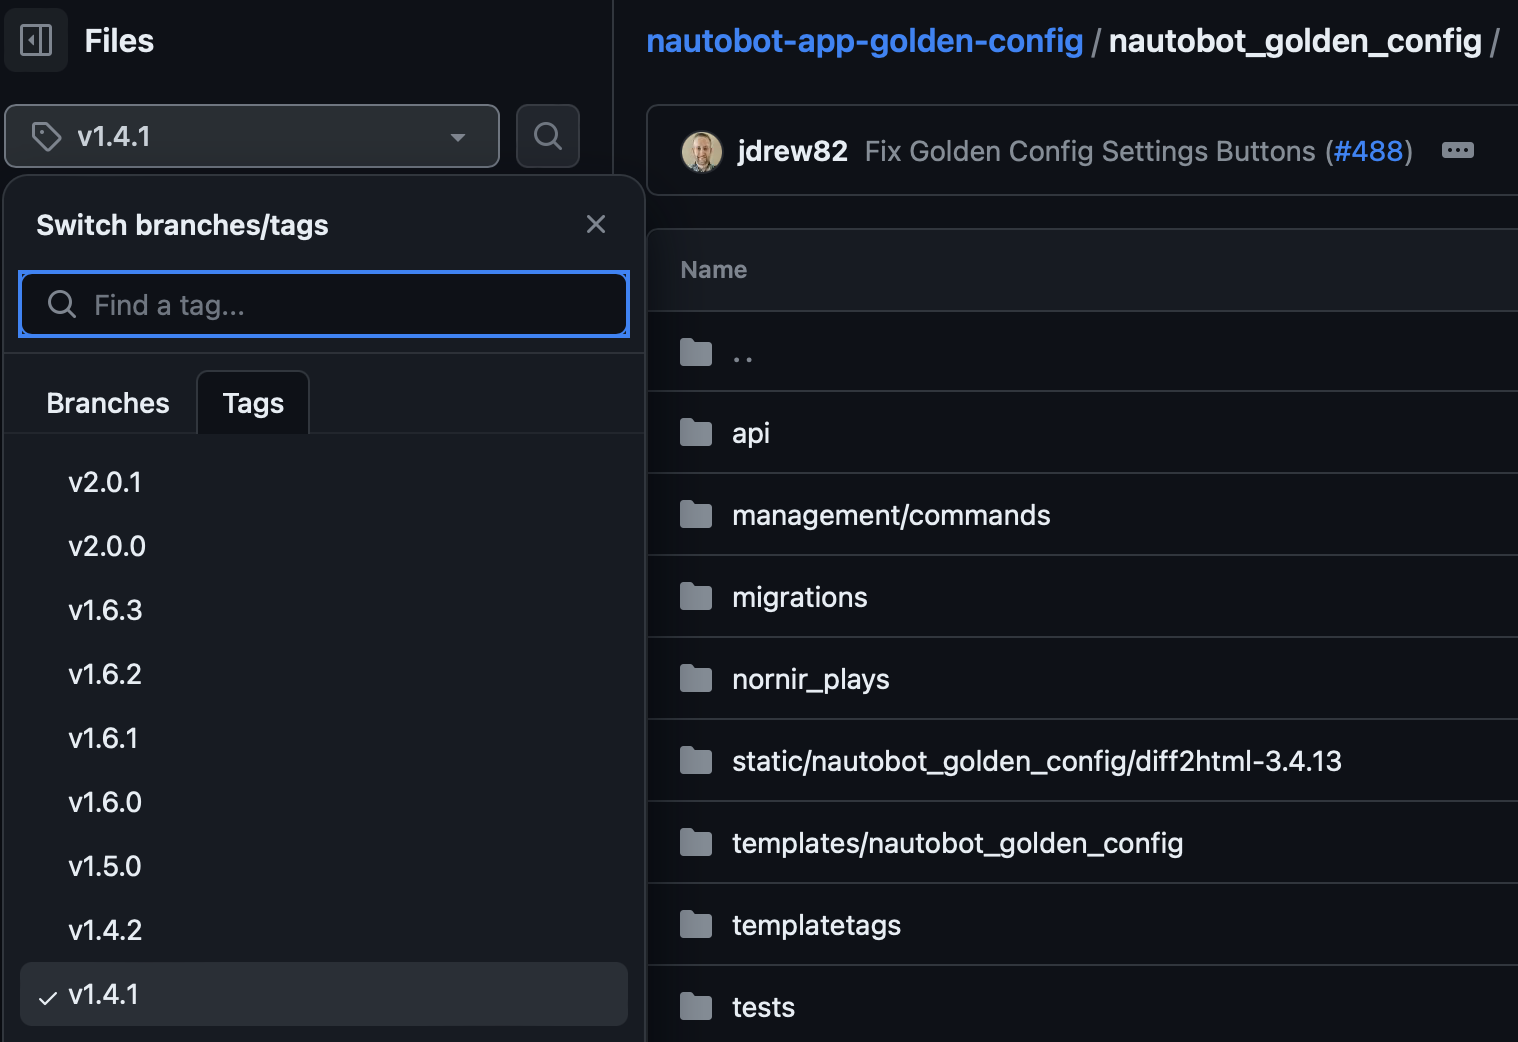Image resolution: width=1518 pixels, height=1042 pixels.
Task: Click jdrew82's avatar picture
Action: pyautogui.click(x=702, y=152)
